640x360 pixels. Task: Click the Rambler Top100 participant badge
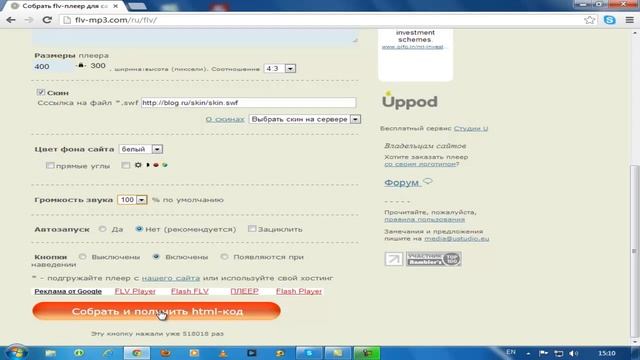[433, 259]
